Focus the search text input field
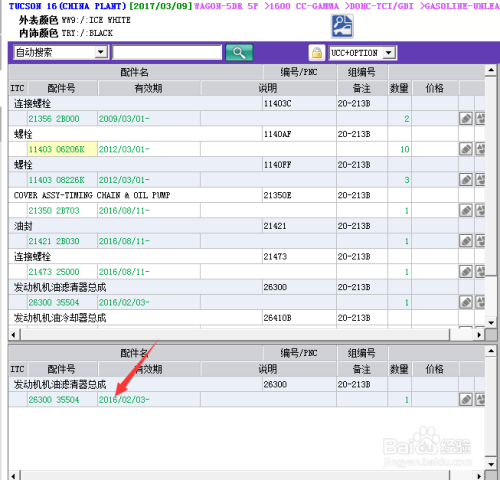The height and width of the screenshot is (480, 500). (x=167, y=52)
